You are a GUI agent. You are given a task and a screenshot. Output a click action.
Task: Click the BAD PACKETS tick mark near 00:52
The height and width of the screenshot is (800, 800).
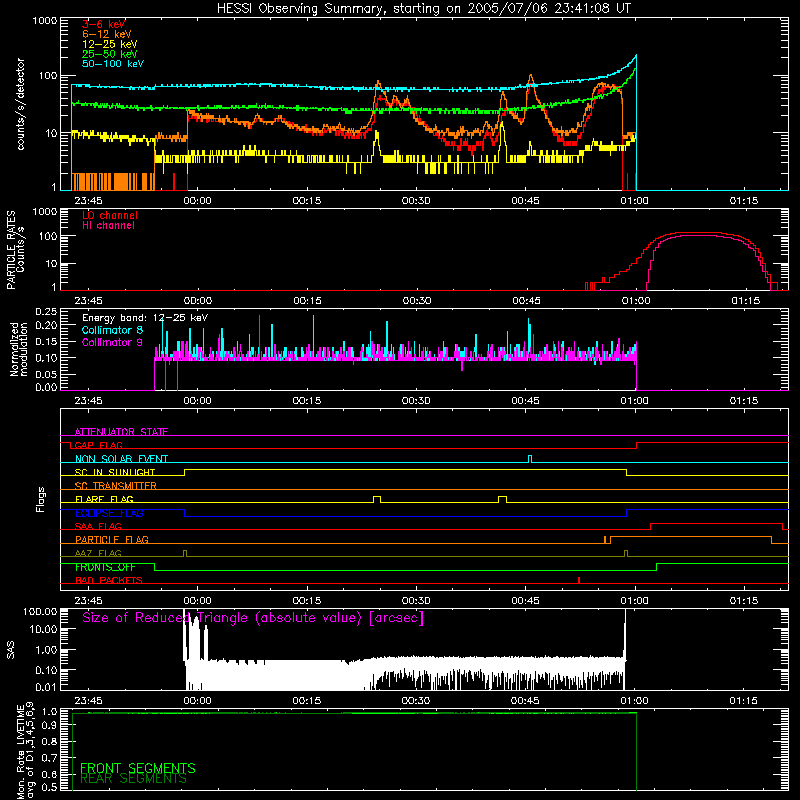pyautogui.click(x=579, y=580)
